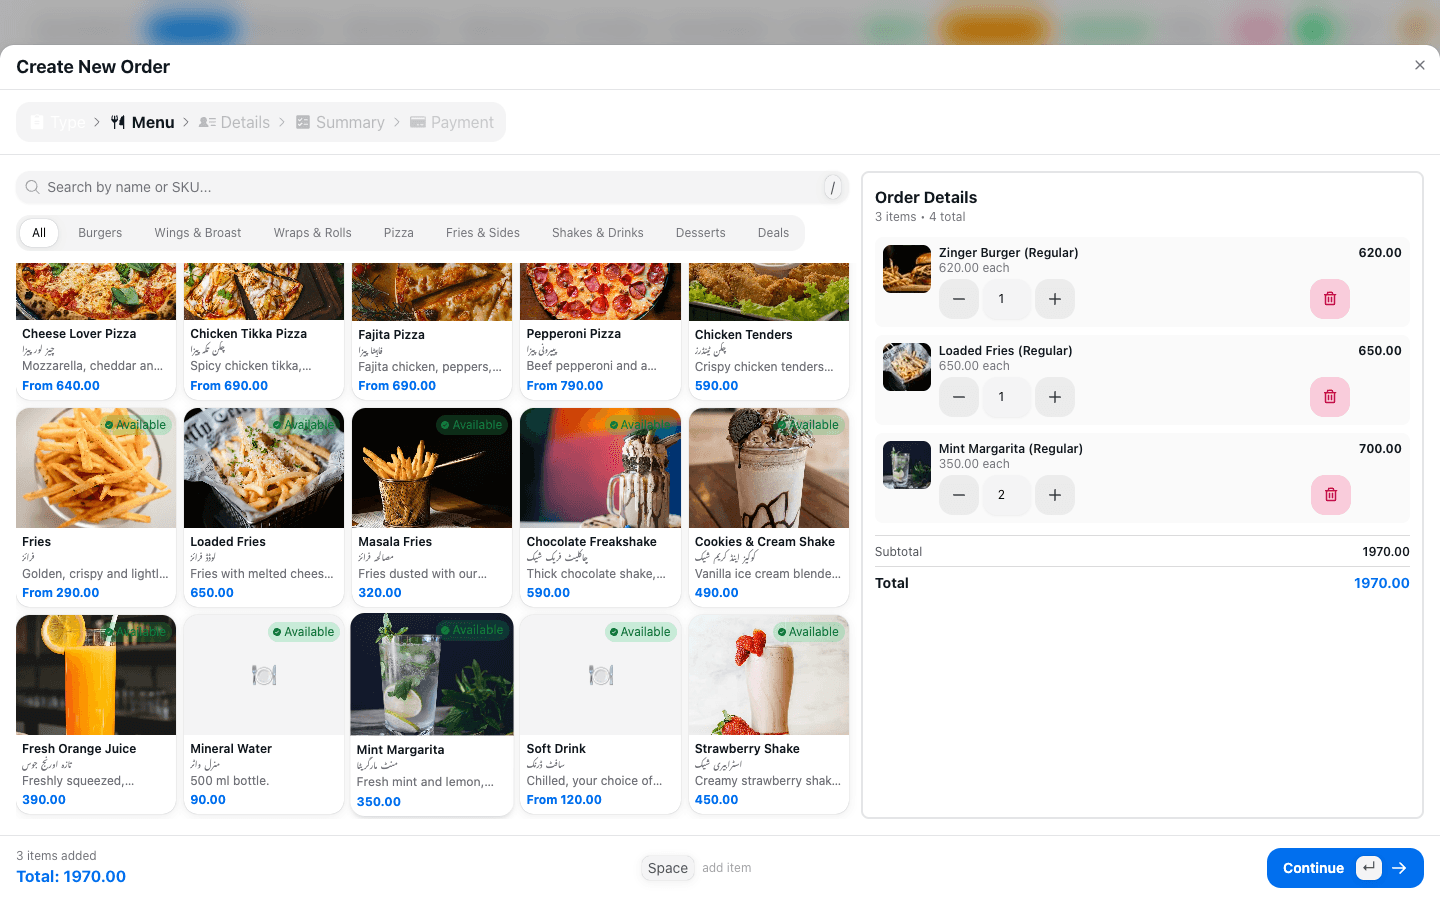The image size is (1440, 900).
Task: Add Cookies & Cream Shake
Action: coord(769,507)
